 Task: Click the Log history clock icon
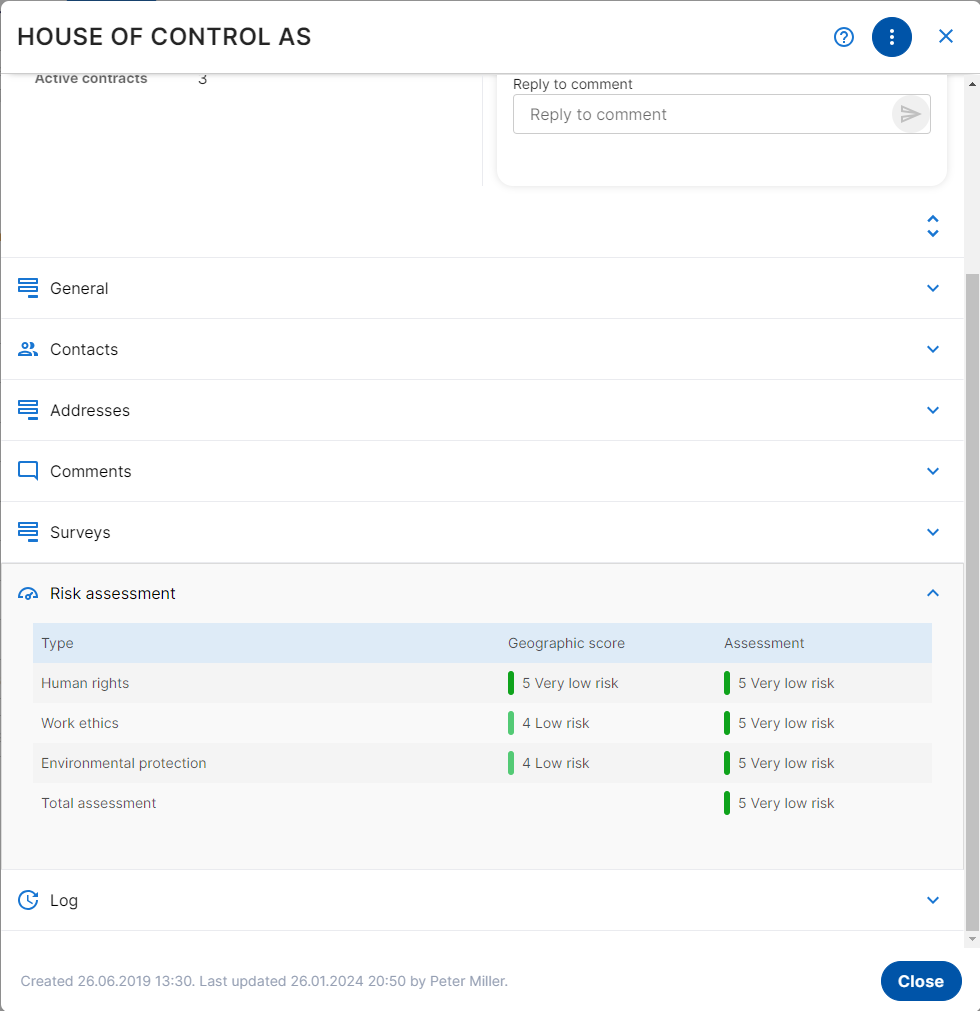[x=28, y=900]
